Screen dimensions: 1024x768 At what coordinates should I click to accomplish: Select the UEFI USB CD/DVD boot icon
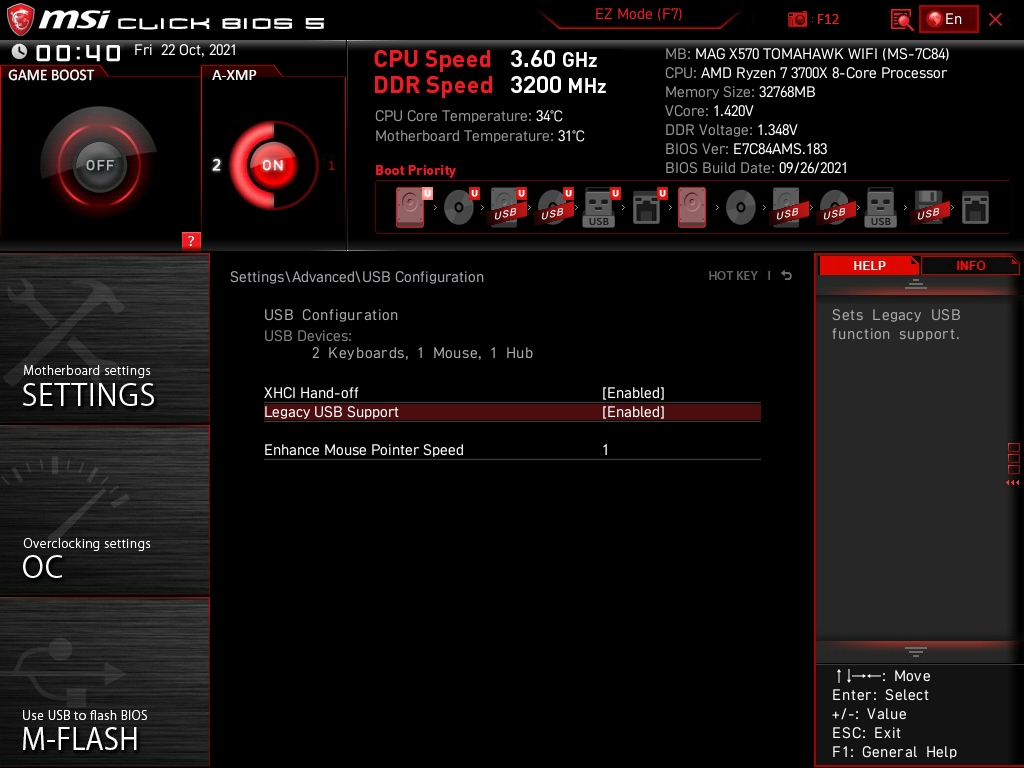click(x=553, y=207)
